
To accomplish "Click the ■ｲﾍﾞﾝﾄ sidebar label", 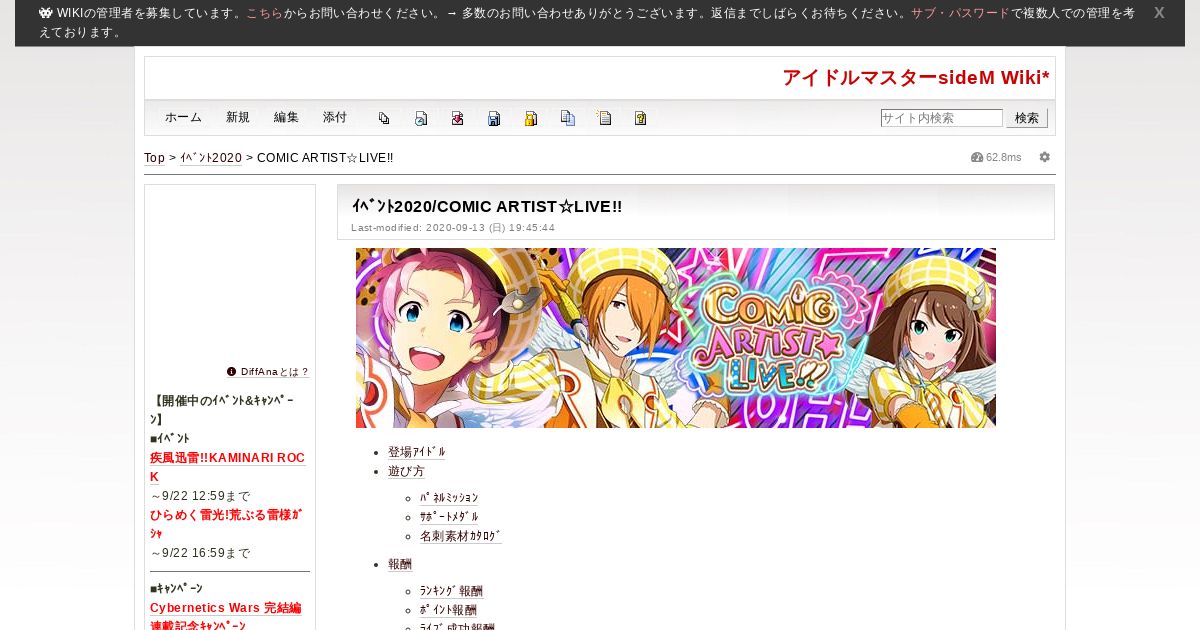I will click(170, 438).
